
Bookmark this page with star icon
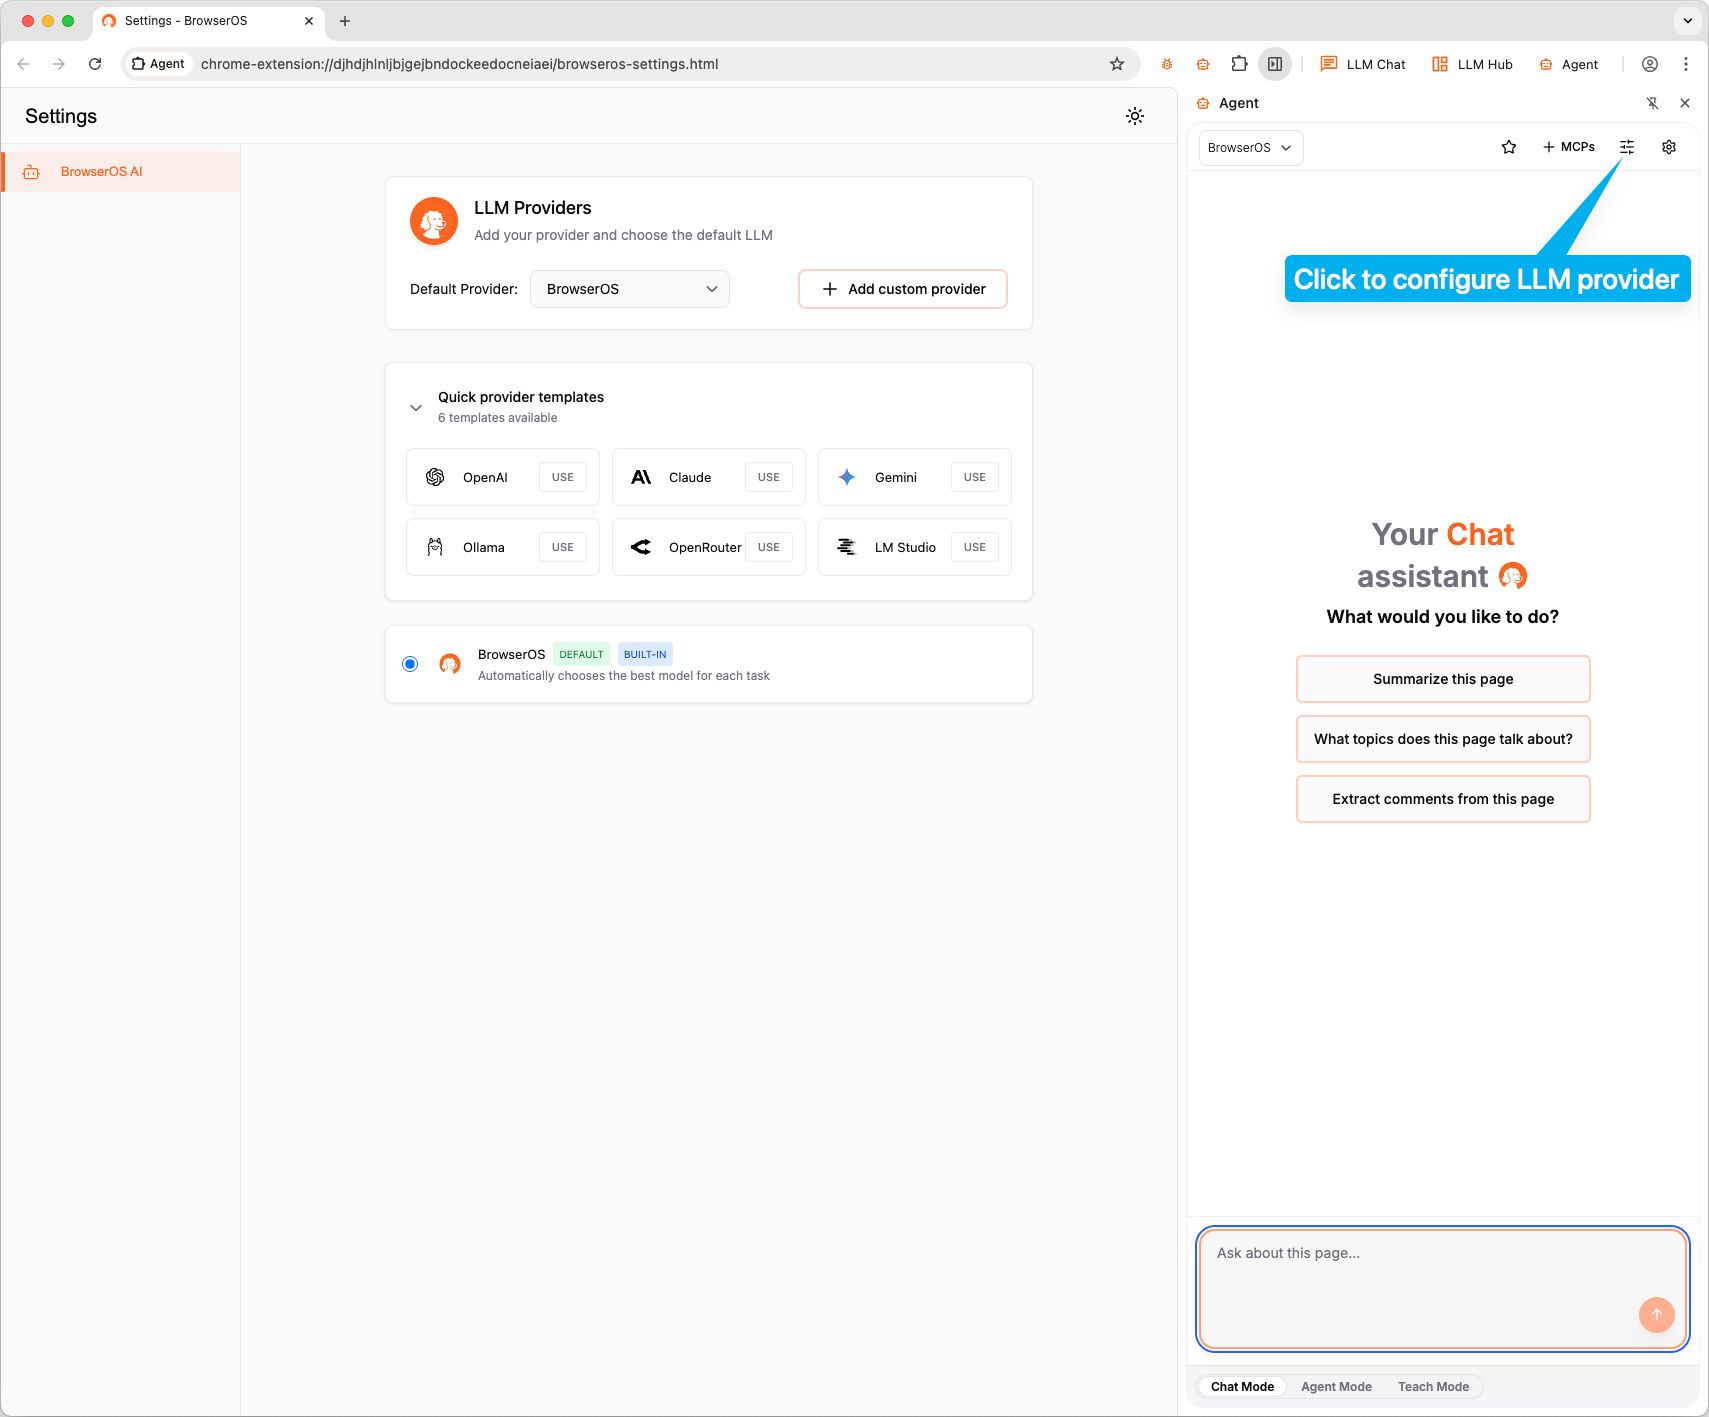click(x=1117, y=64)
